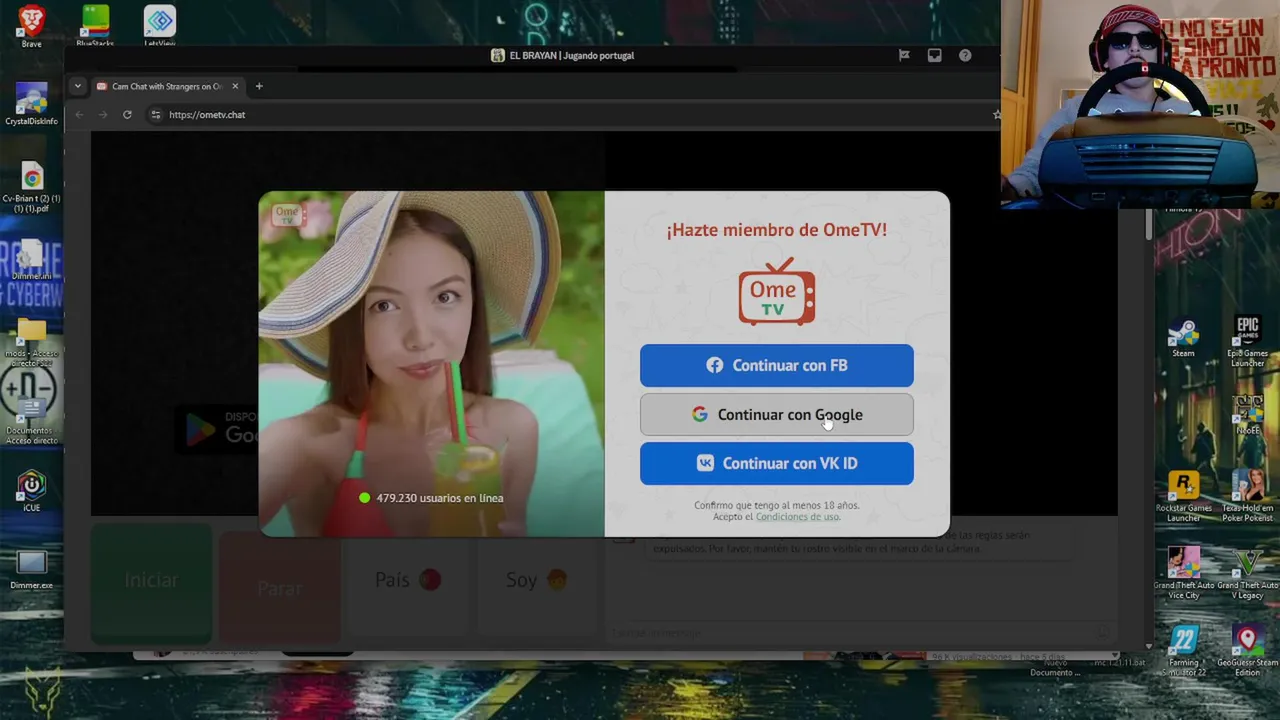Open the mods folder shortcut
Image resolution: width=1280 pixels, height=720 pixels.
coord(31,343)
